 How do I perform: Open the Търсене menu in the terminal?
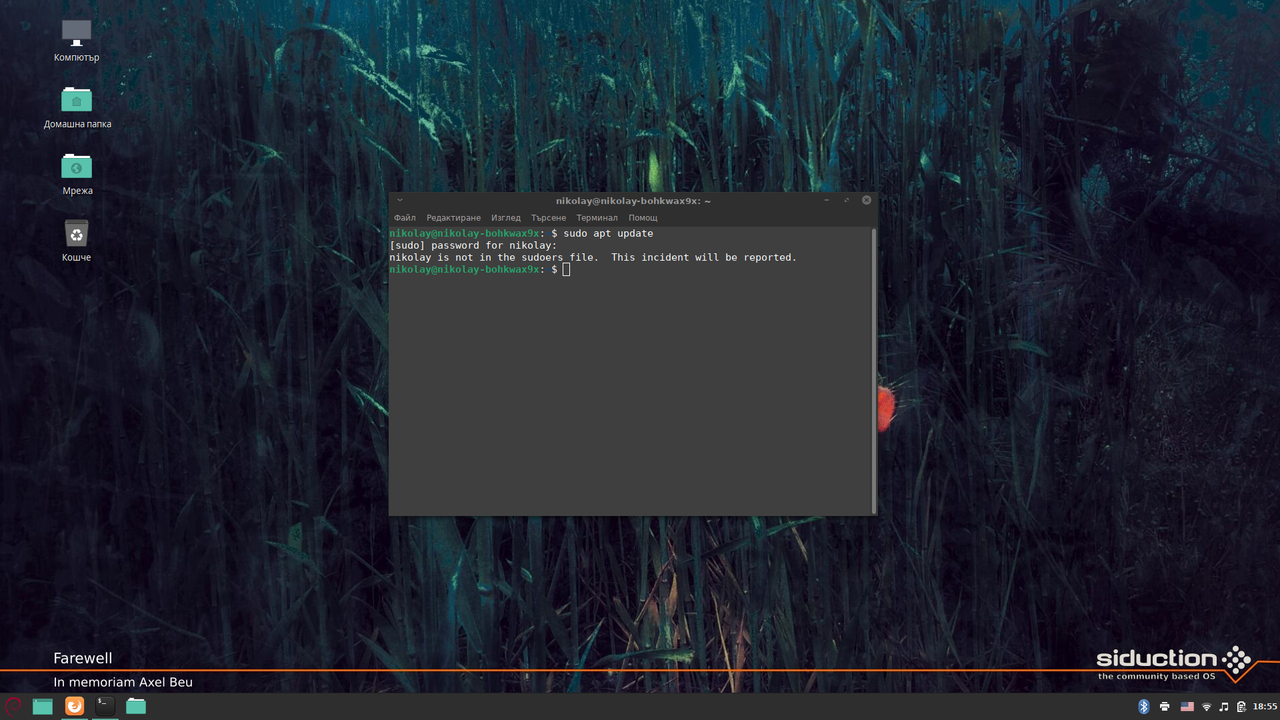click(549, 217)
